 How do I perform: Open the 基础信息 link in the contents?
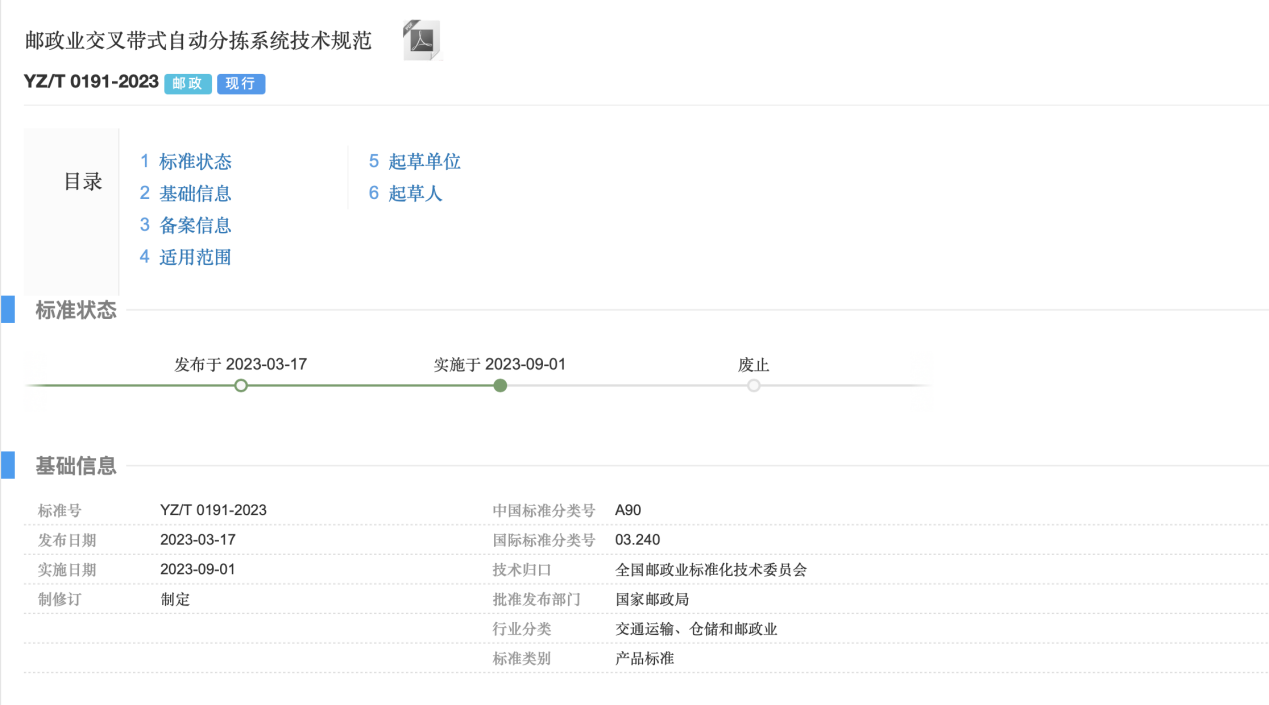196,193
